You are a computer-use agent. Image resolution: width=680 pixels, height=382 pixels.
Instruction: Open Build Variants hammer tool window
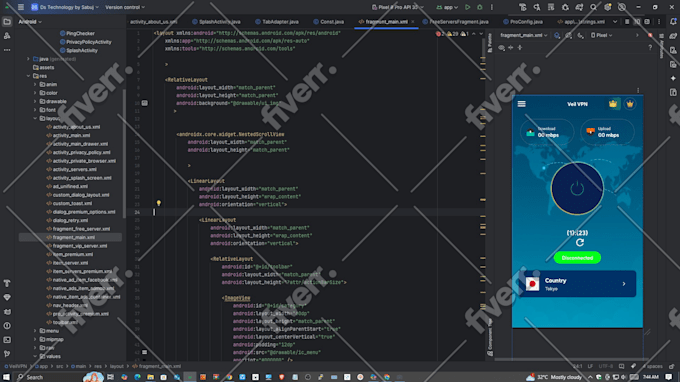(7, 283)
